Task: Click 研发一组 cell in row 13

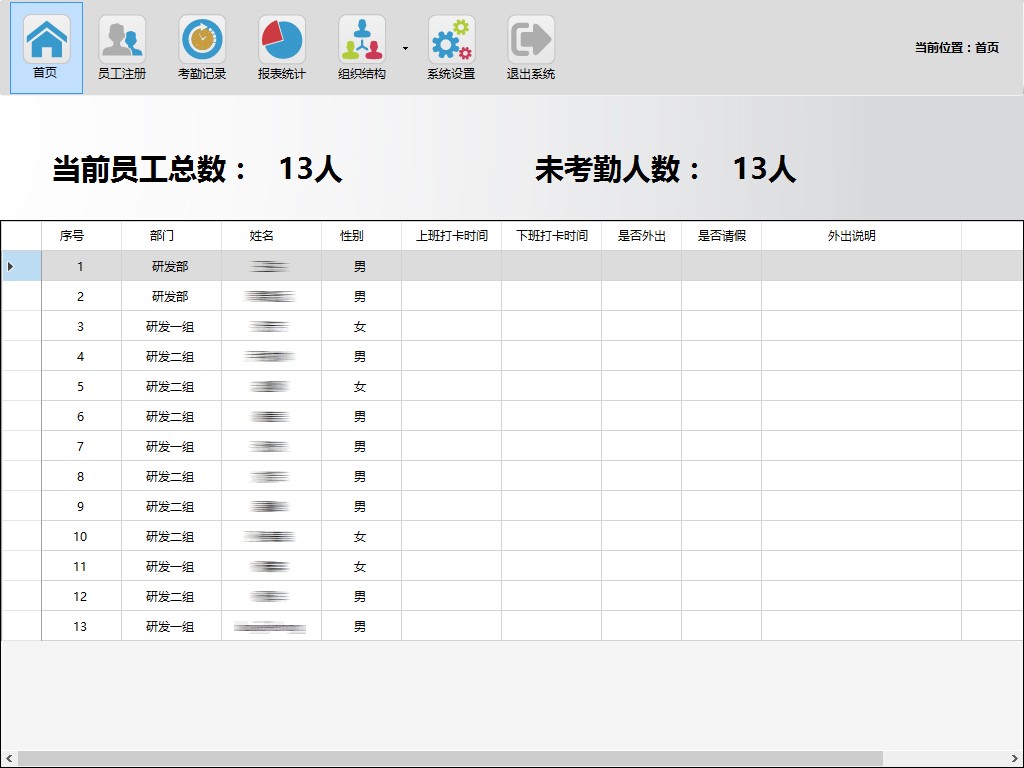Action: point(170,626)
